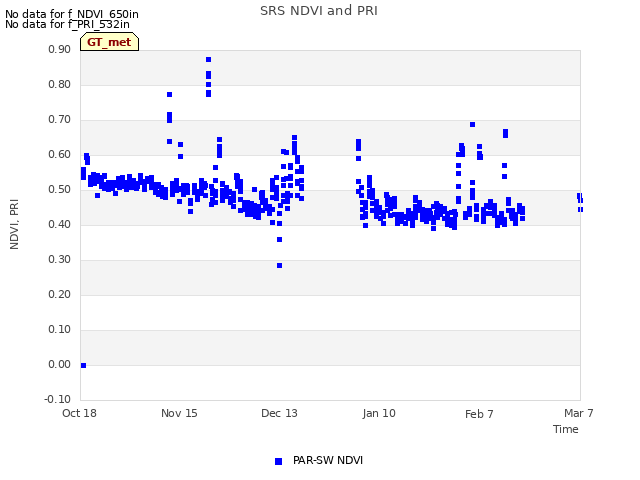The width and height of the screenshot is (640, 480).
Task: Click the 'No data for f_PRI_532in' message
Action: [67, 24]
